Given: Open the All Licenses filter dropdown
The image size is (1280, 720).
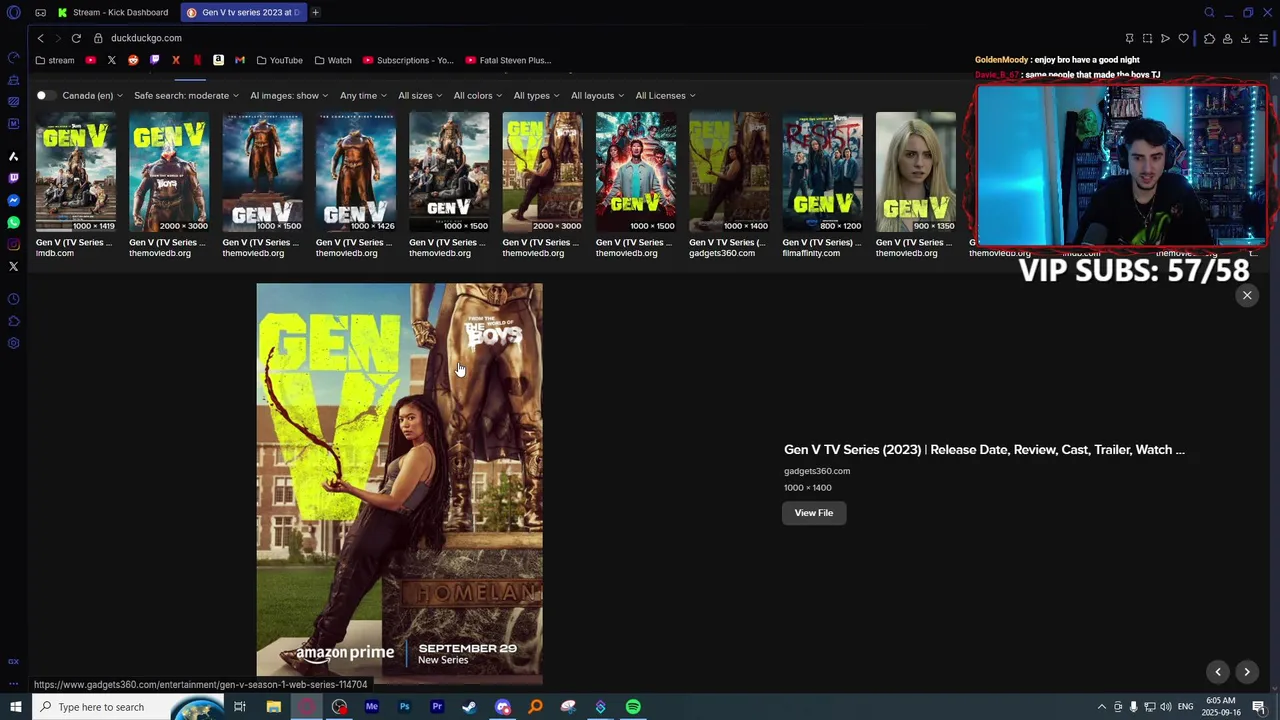Looking at the screenshot, I should [x=665, y=95].
